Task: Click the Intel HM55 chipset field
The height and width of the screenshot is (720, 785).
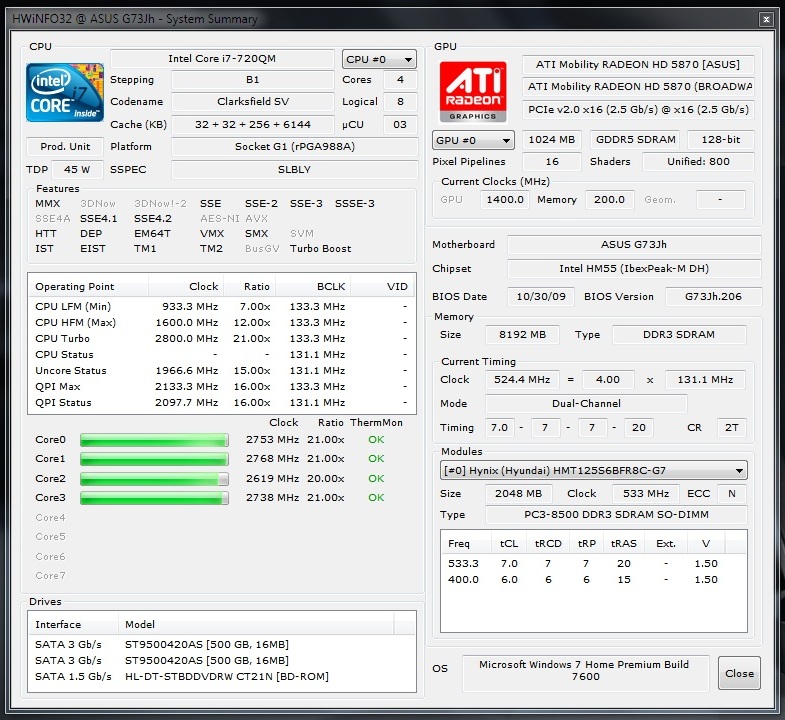Action: 634,269
